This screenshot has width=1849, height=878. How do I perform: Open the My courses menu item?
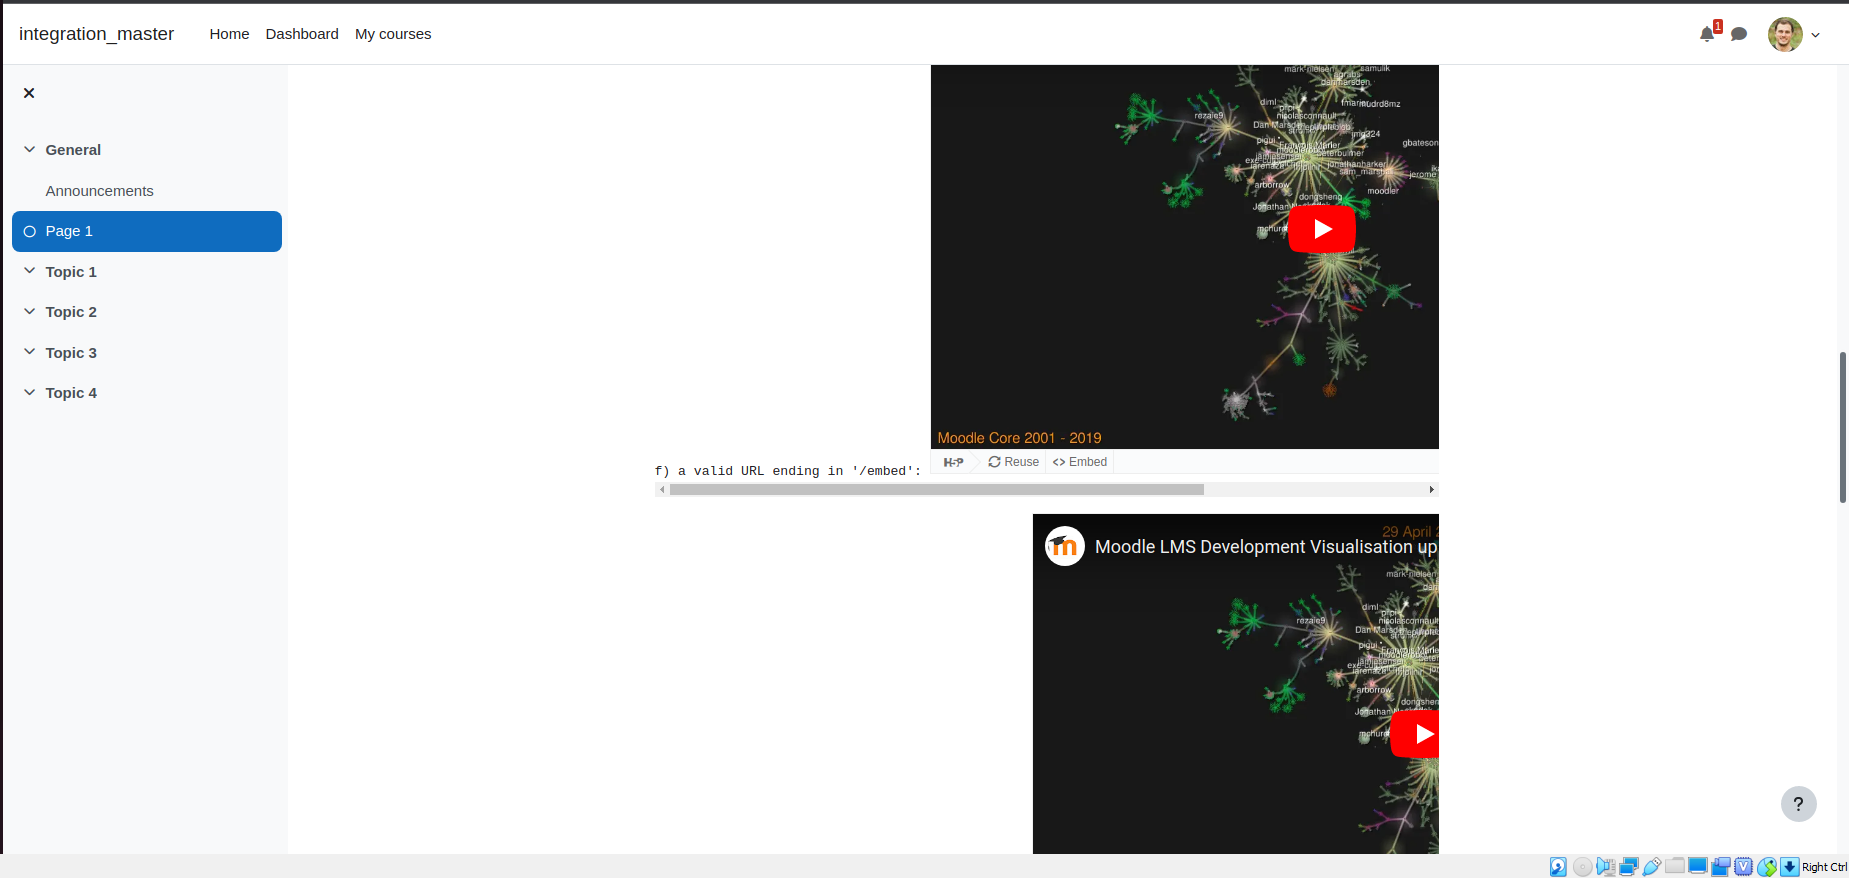pos(393,34)
